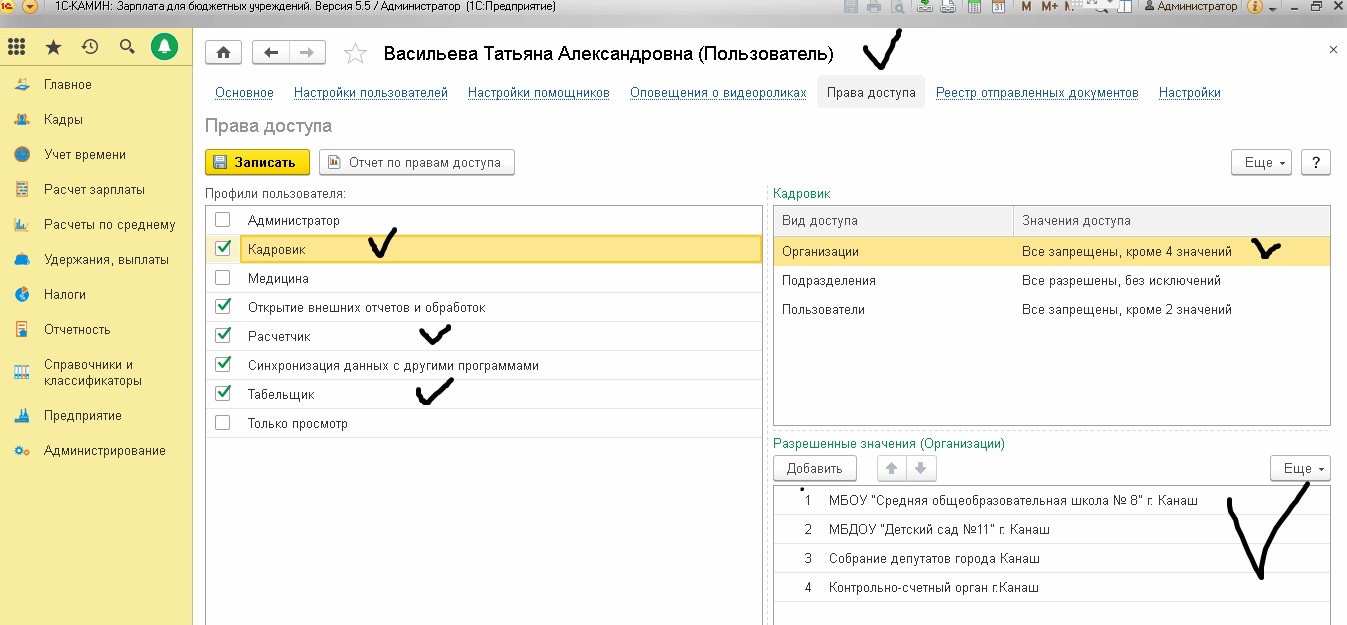Screen dimensions: 1347x625
Task: Go to the Home page button
Action: pos(223,53)
